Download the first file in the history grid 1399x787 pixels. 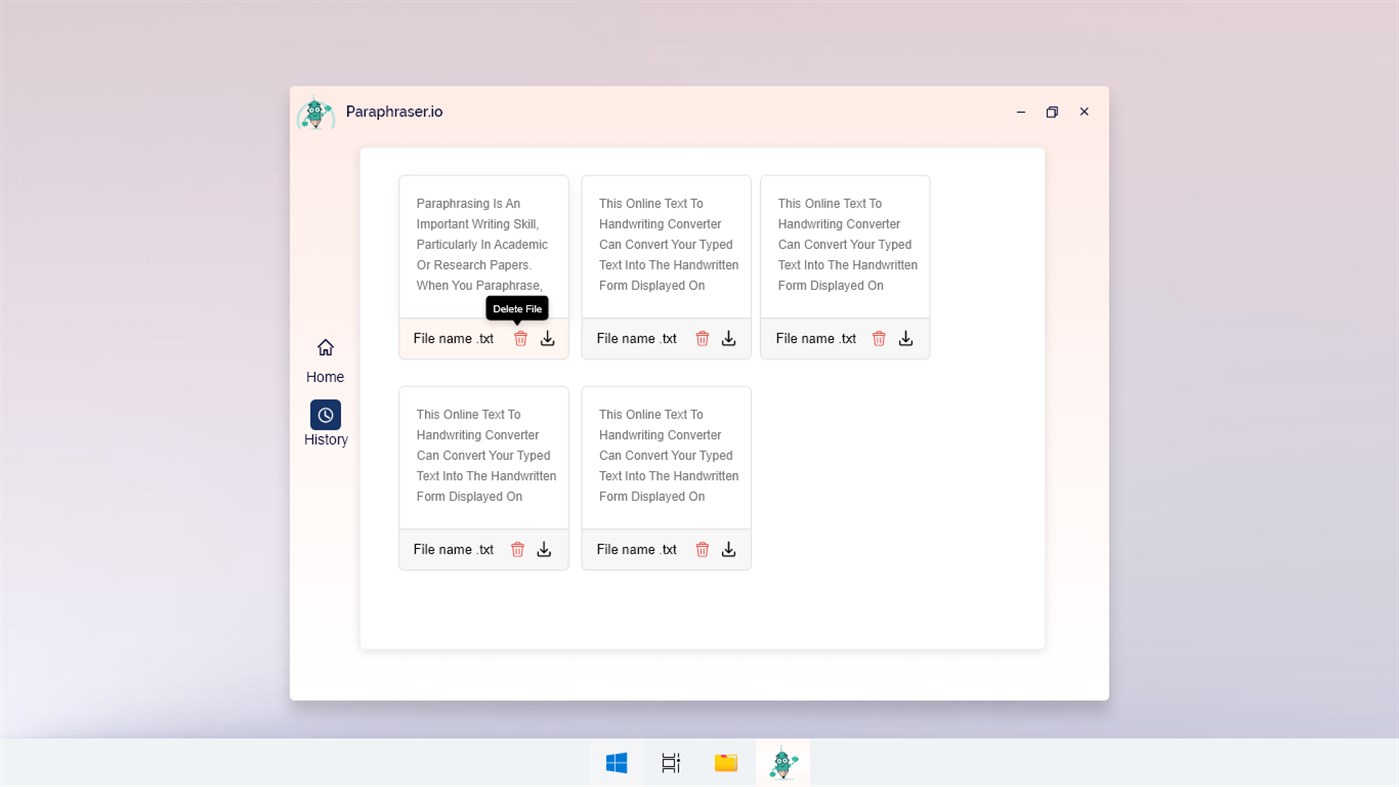tap(547, 338)
